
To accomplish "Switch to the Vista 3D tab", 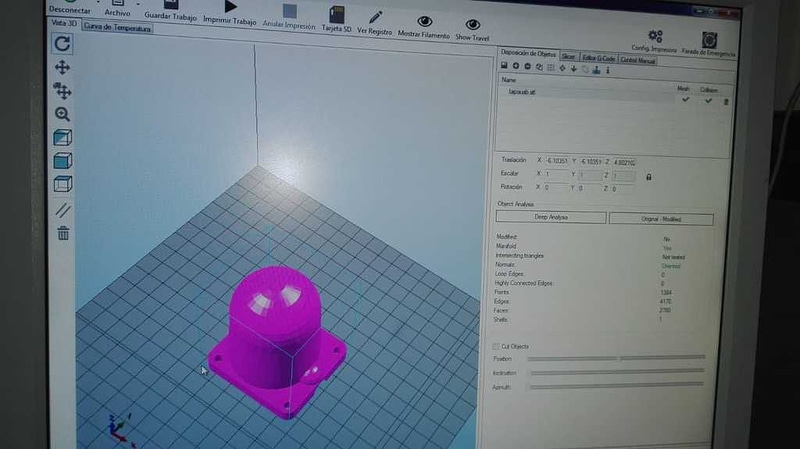I will 64,23.
